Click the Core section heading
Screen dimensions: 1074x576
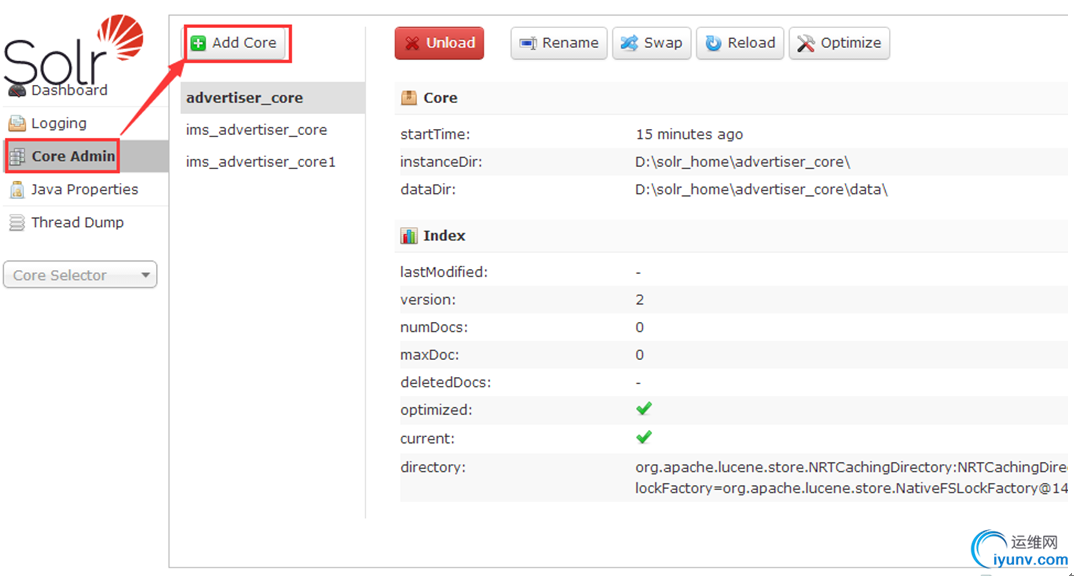pos(440,98)
